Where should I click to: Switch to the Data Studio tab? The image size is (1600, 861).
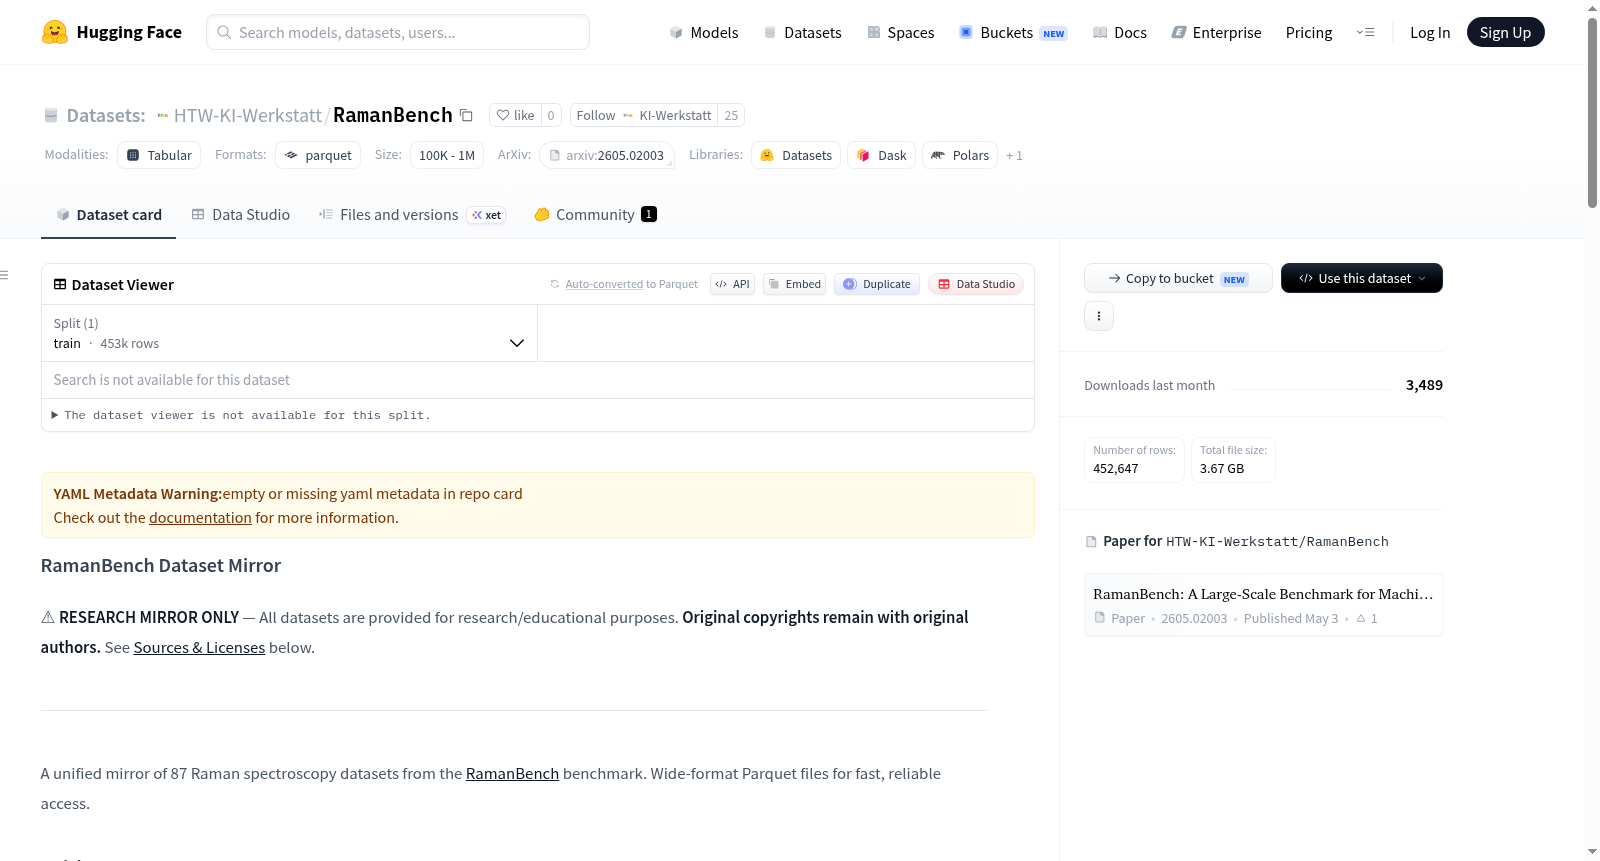pos(241,214)
